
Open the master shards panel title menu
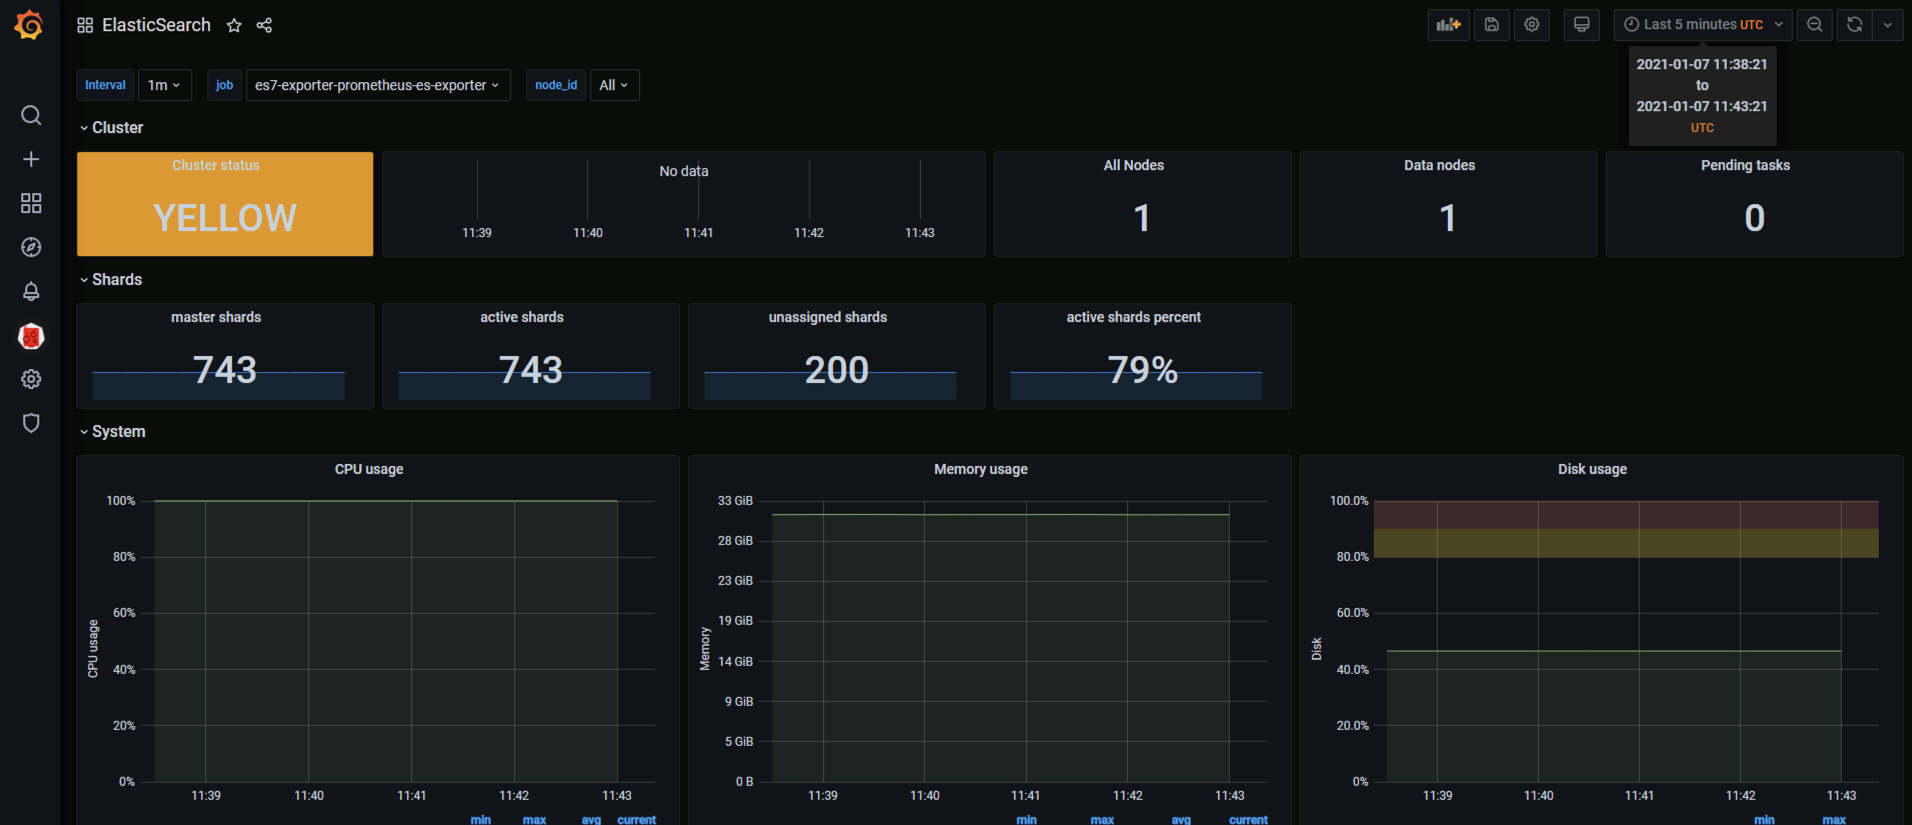pos(216,317)
